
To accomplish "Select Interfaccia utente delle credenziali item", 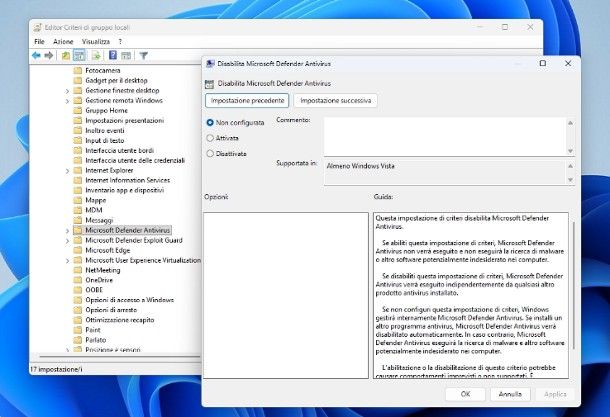I will point(135,161).
